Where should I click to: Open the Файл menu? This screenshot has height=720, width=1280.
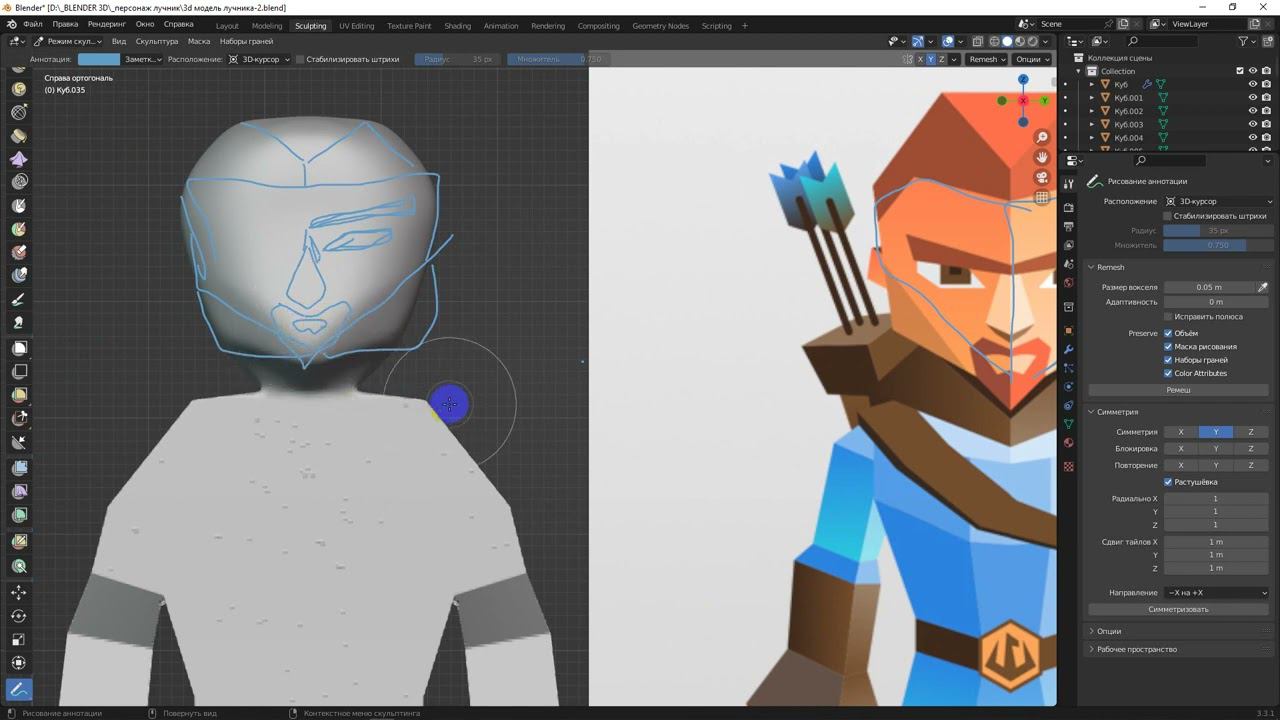pyautogui.click(x=32, y=24)
